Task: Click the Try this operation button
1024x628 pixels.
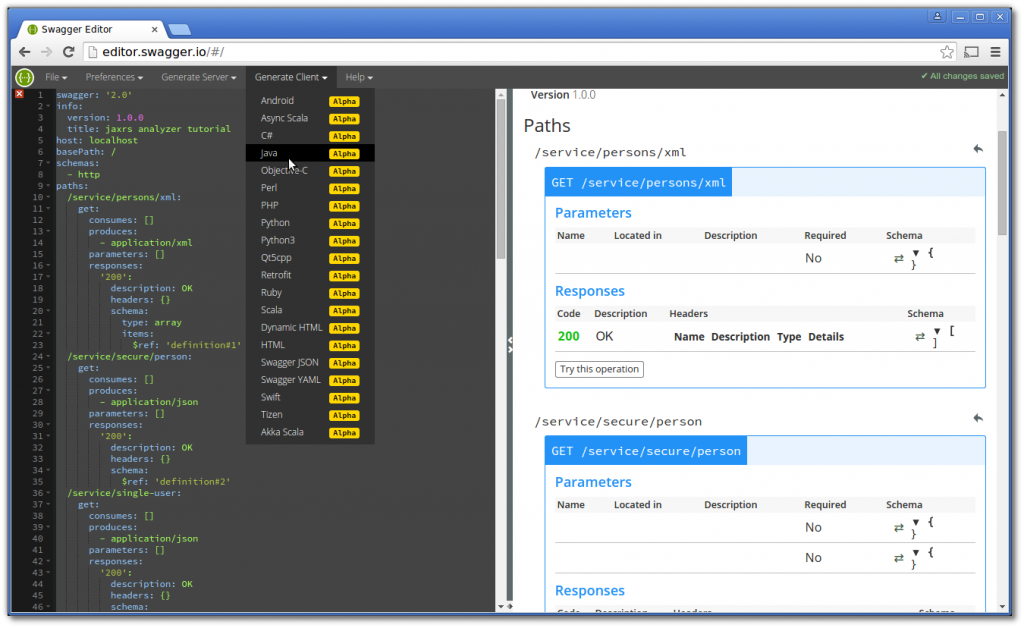Action: pos(598,369)
